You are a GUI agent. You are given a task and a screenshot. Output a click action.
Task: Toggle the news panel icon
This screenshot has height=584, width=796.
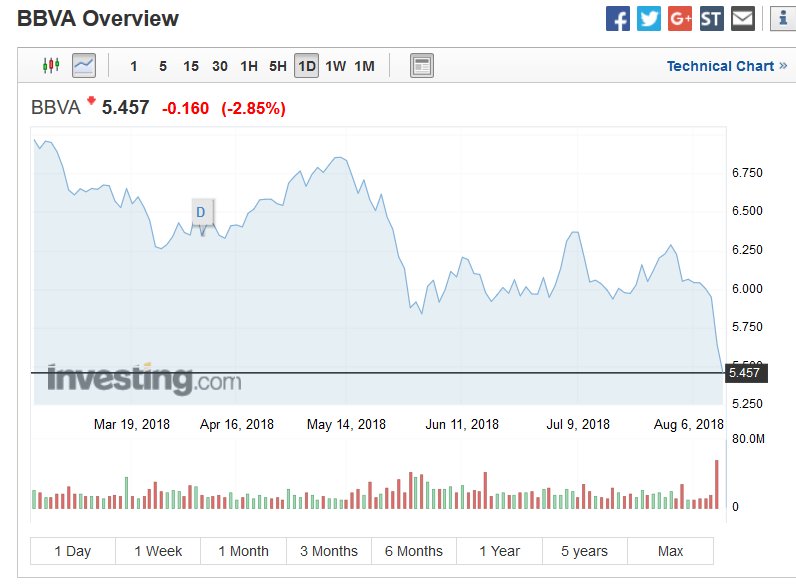(422, 66)
